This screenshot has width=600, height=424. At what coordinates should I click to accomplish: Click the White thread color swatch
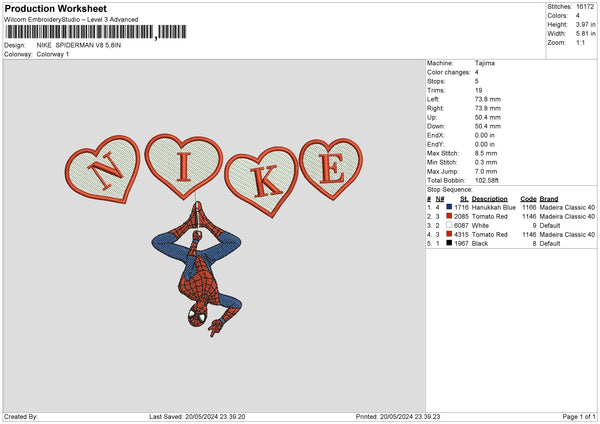pos(449,225)
